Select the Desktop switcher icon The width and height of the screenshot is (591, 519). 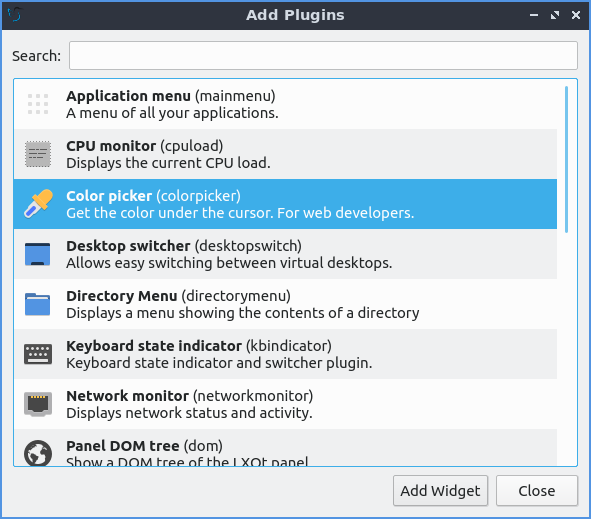tap(37, 254)
